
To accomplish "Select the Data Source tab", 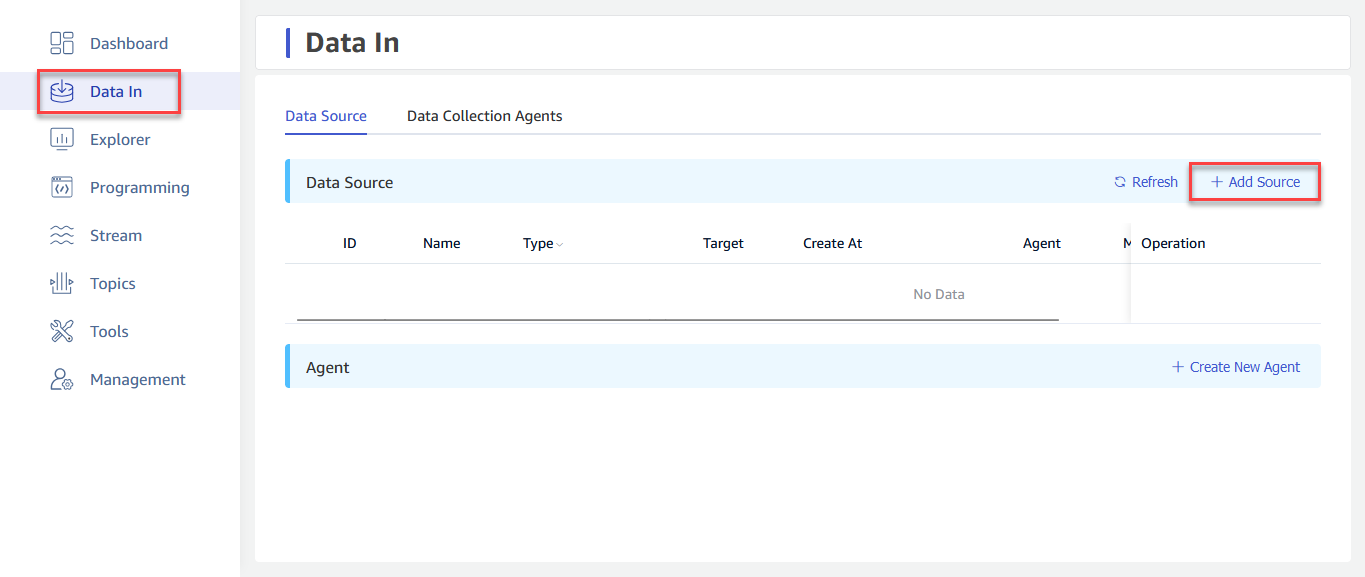I will [325, 115].
